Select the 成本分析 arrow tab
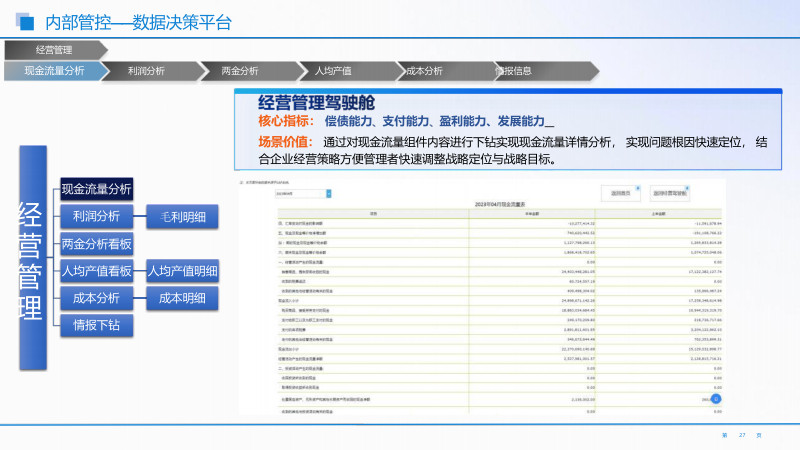 click(425, 71)
